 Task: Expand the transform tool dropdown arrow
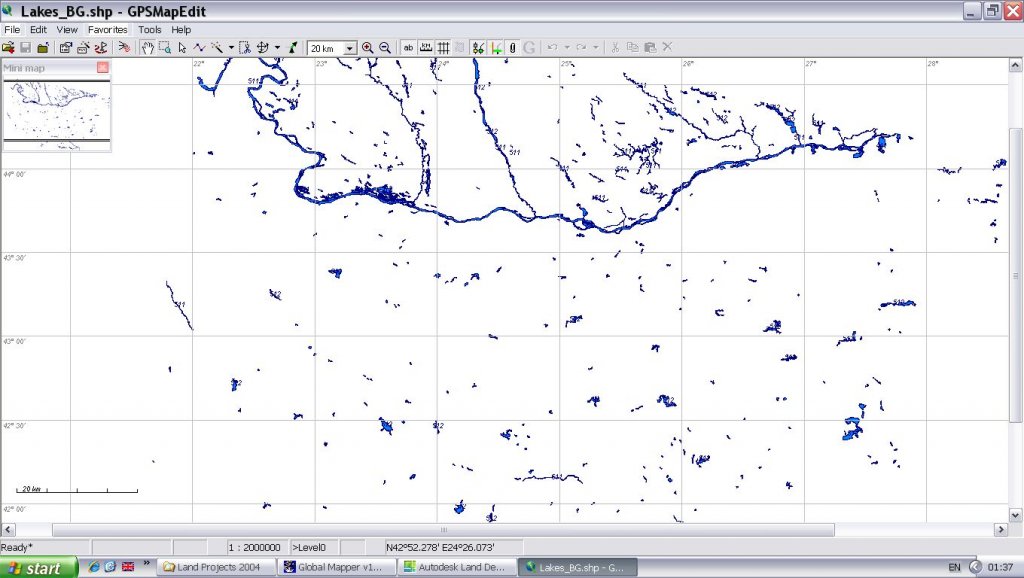(277, 47)
